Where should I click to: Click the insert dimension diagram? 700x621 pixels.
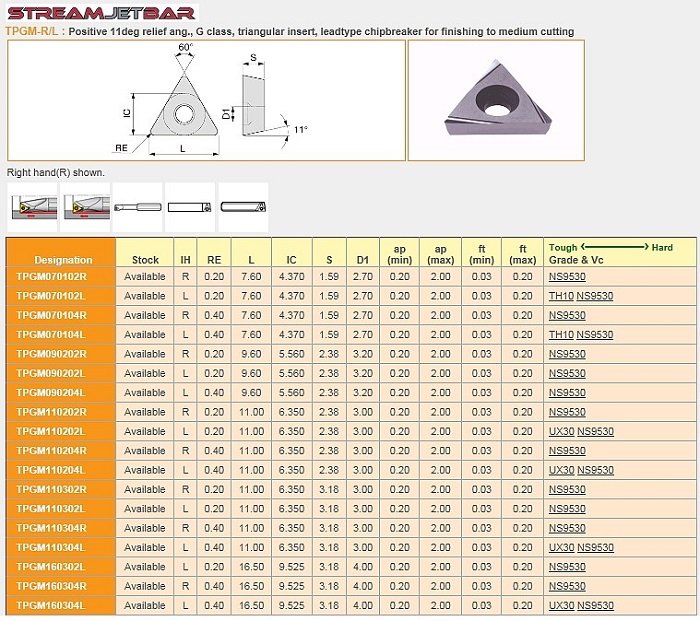(206, 100)
